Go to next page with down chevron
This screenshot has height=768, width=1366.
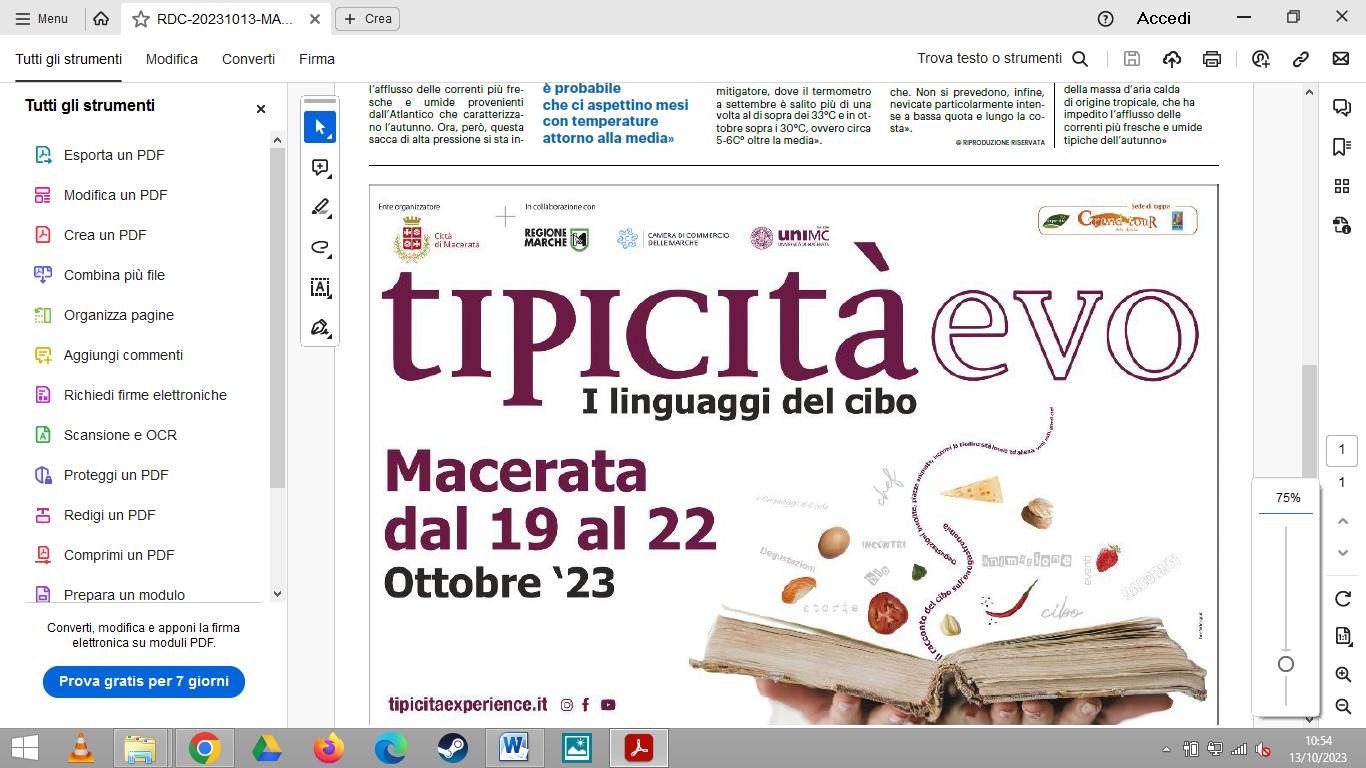(x=1344, y=553)
